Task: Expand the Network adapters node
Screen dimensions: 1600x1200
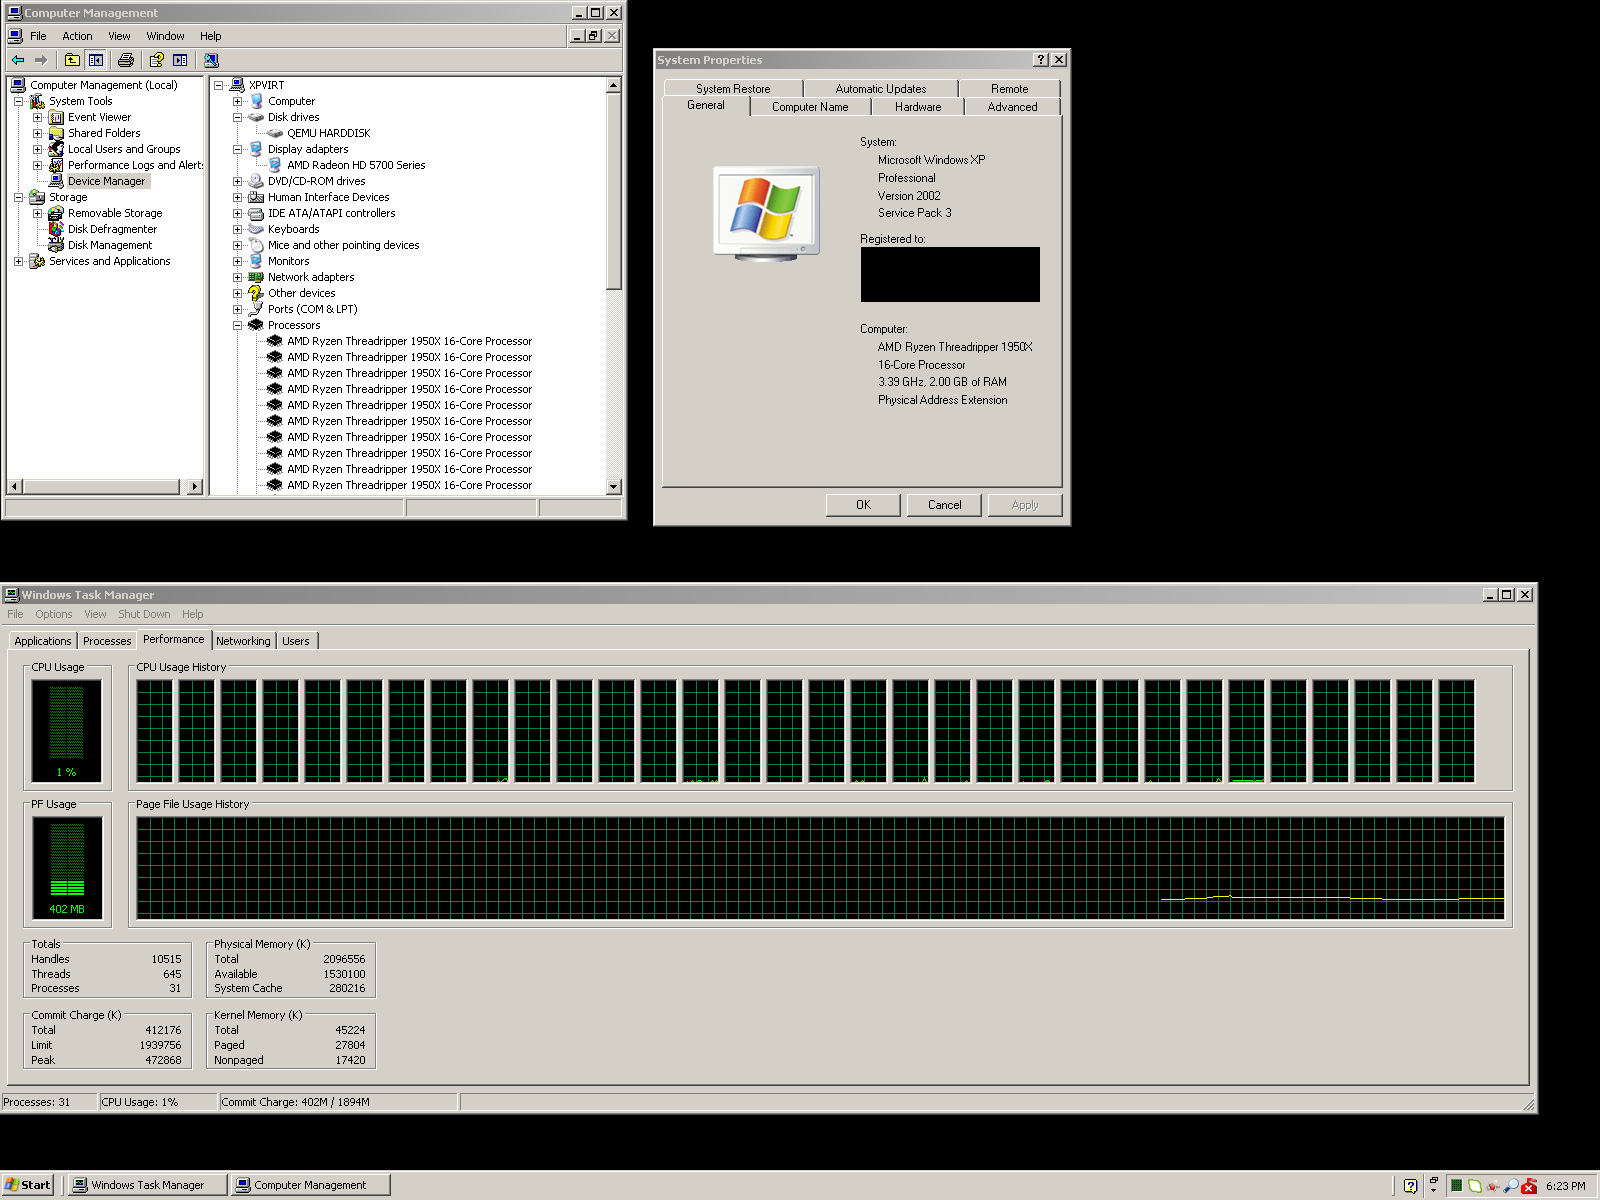Action: click(x=238, y=277)
